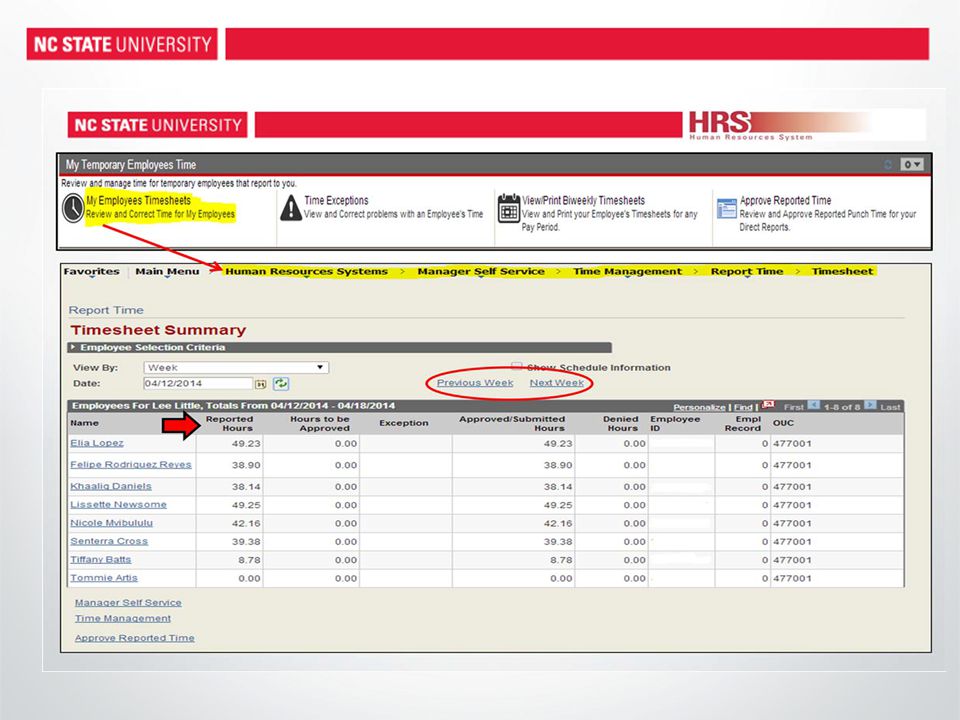Open Tommie Artis's timesheet
960x720 pixels.
coord(103,578)
